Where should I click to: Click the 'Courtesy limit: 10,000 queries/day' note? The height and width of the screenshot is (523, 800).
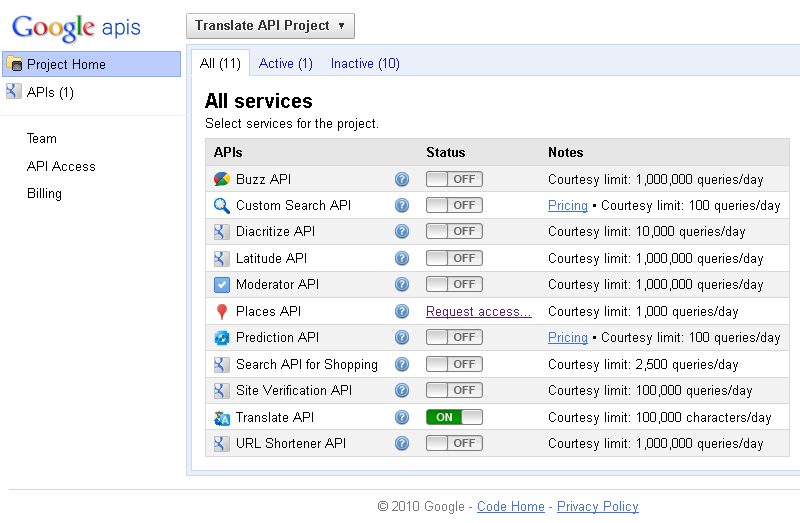tap(646, 231)
